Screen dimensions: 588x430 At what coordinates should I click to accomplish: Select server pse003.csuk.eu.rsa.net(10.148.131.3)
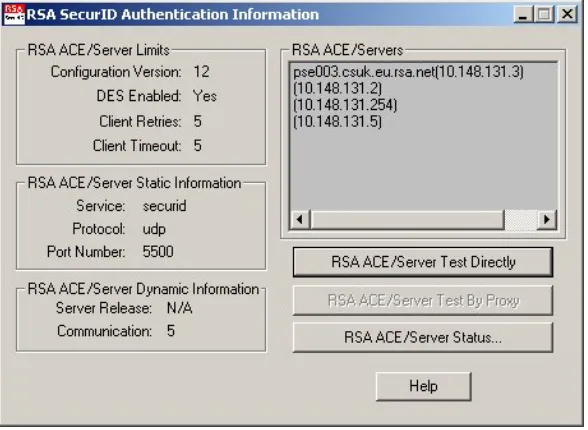click(408, 71)
